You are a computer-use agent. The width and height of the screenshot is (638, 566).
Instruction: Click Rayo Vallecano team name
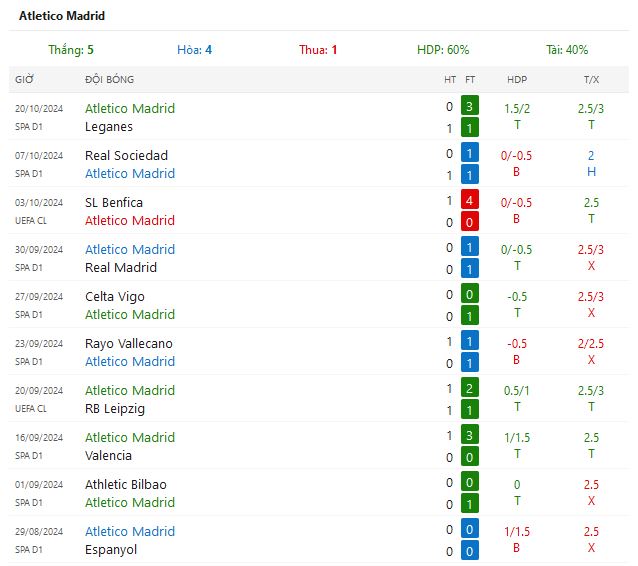coord(129,344)
